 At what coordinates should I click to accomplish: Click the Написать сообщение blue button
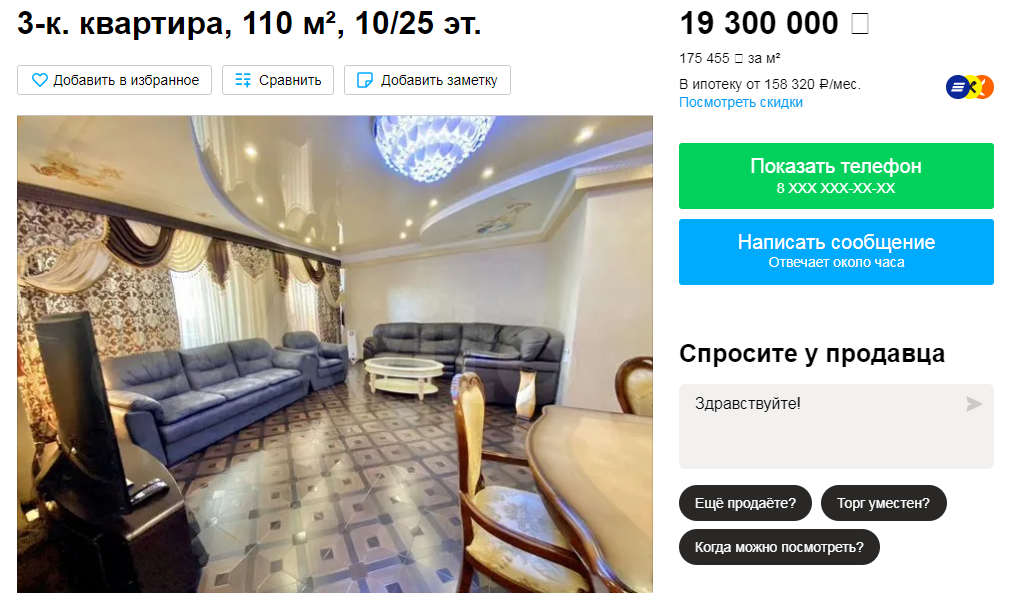coord(836,251)
